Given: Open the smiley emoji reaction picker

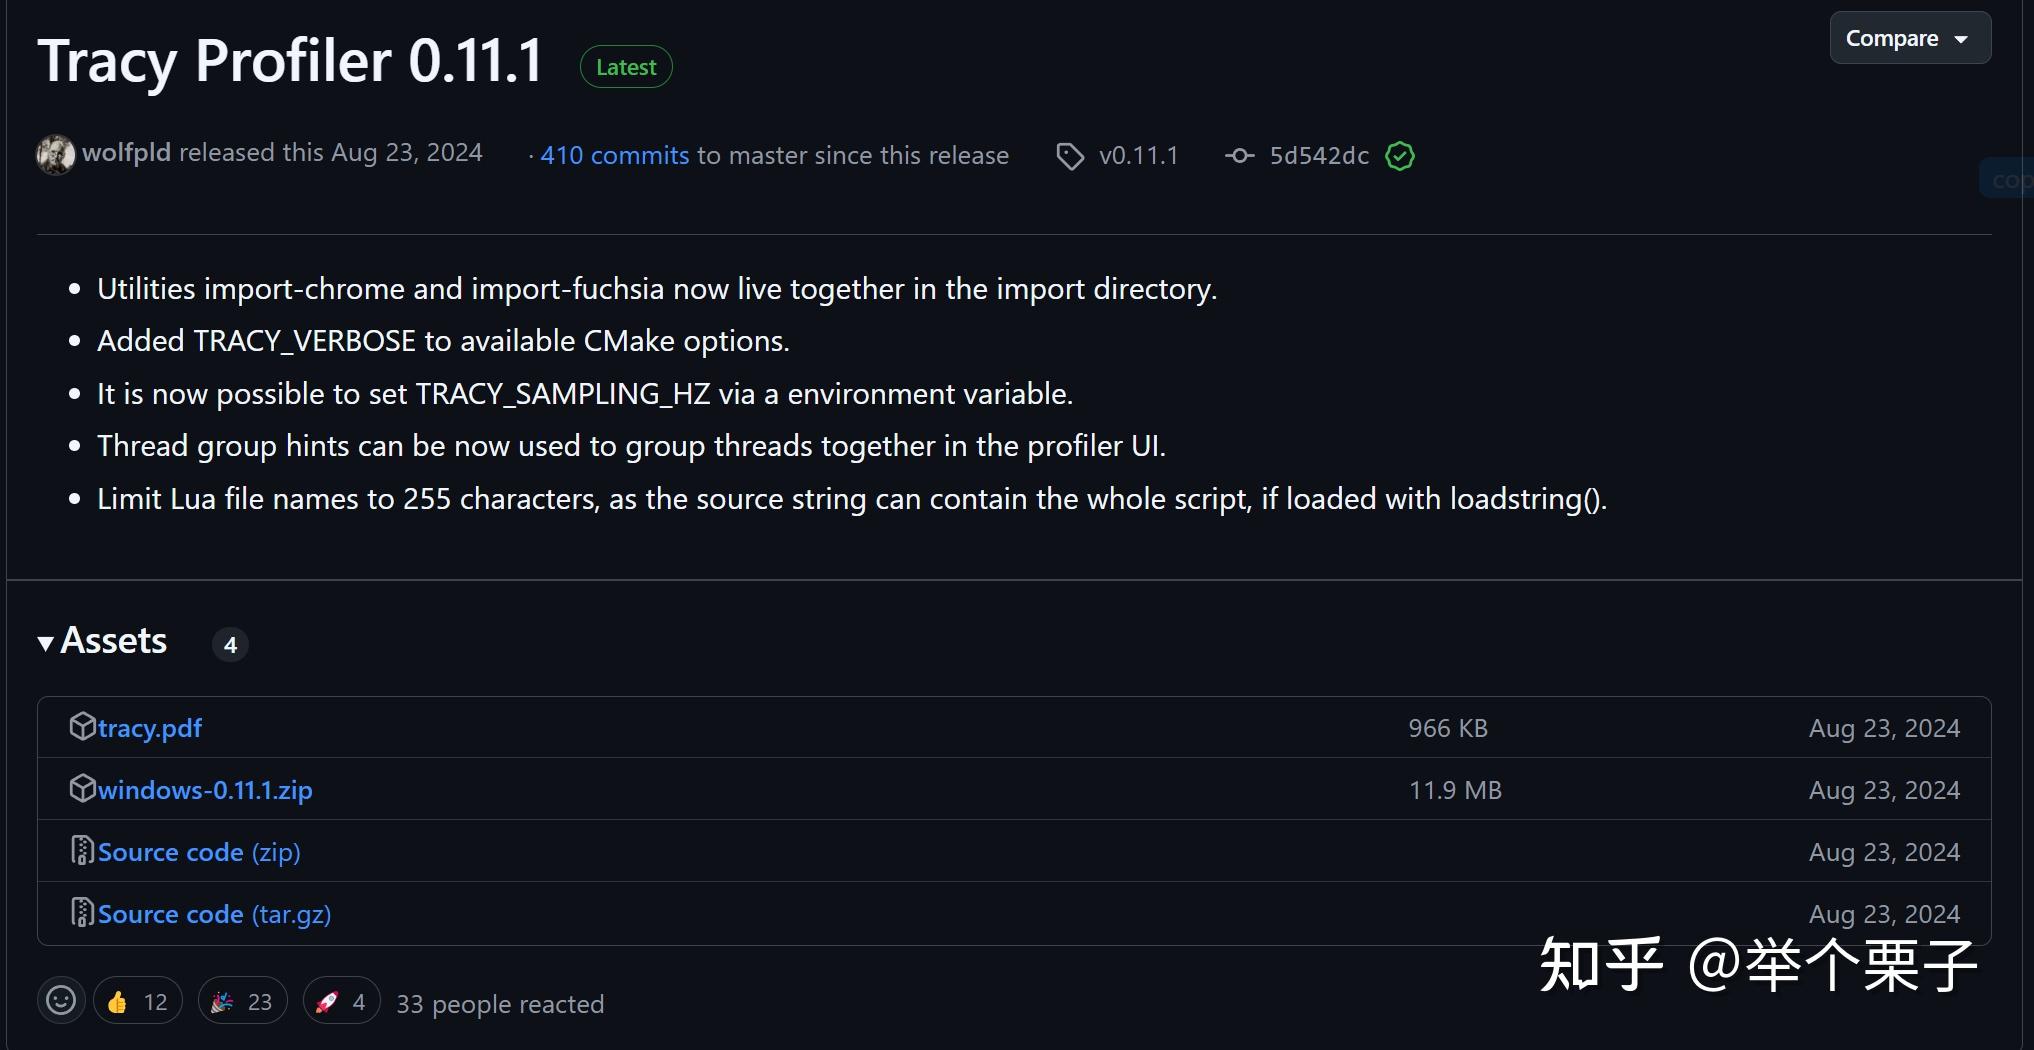Looking at the screenshot, I should click(61, 1000).
